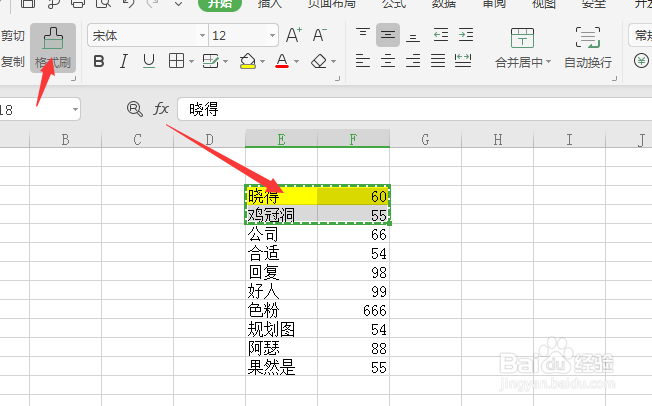652x406 pixels.
Task: Align text to bottom of cell
Action: (x=413, y=35)
